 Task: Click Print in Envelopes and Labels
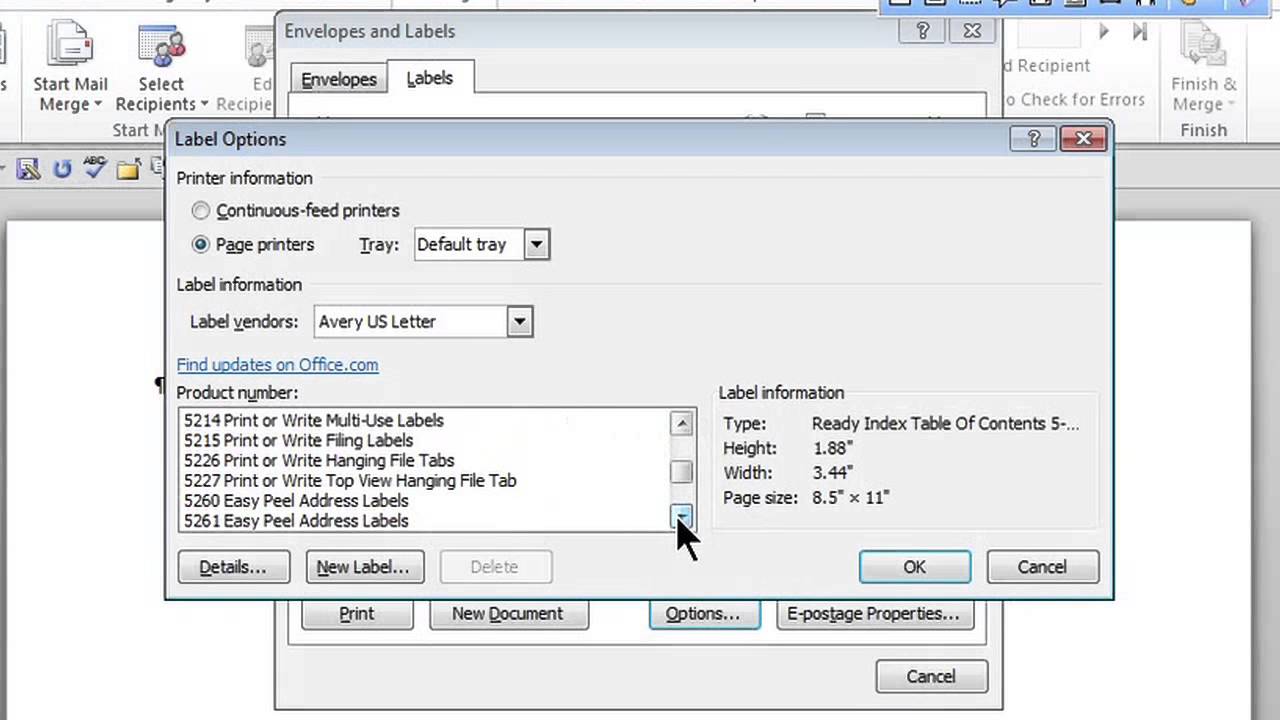pos(357,614)
